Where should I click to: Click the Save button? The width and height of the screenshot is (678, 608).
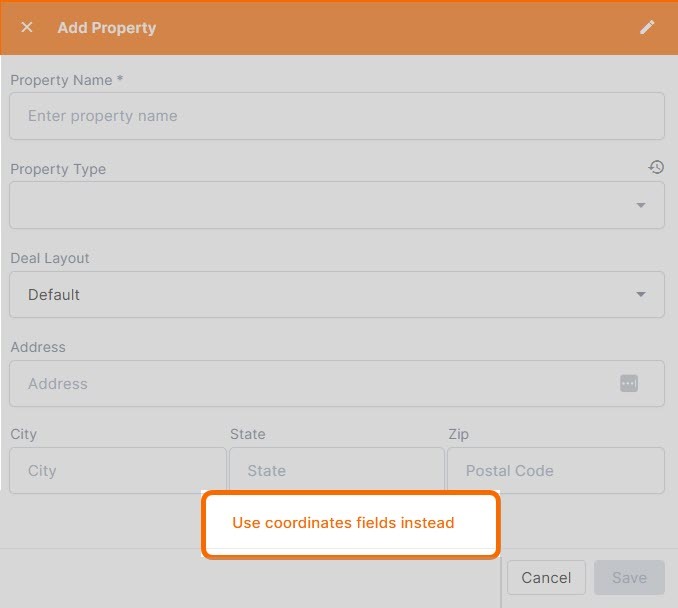(x=629, y=577)
